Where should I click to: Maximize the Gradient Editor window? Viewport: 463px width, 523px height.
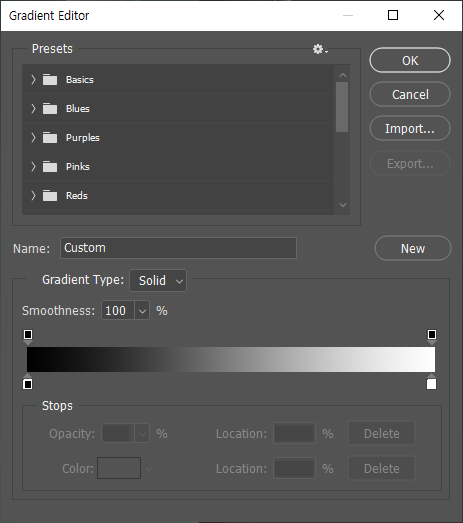393,15
